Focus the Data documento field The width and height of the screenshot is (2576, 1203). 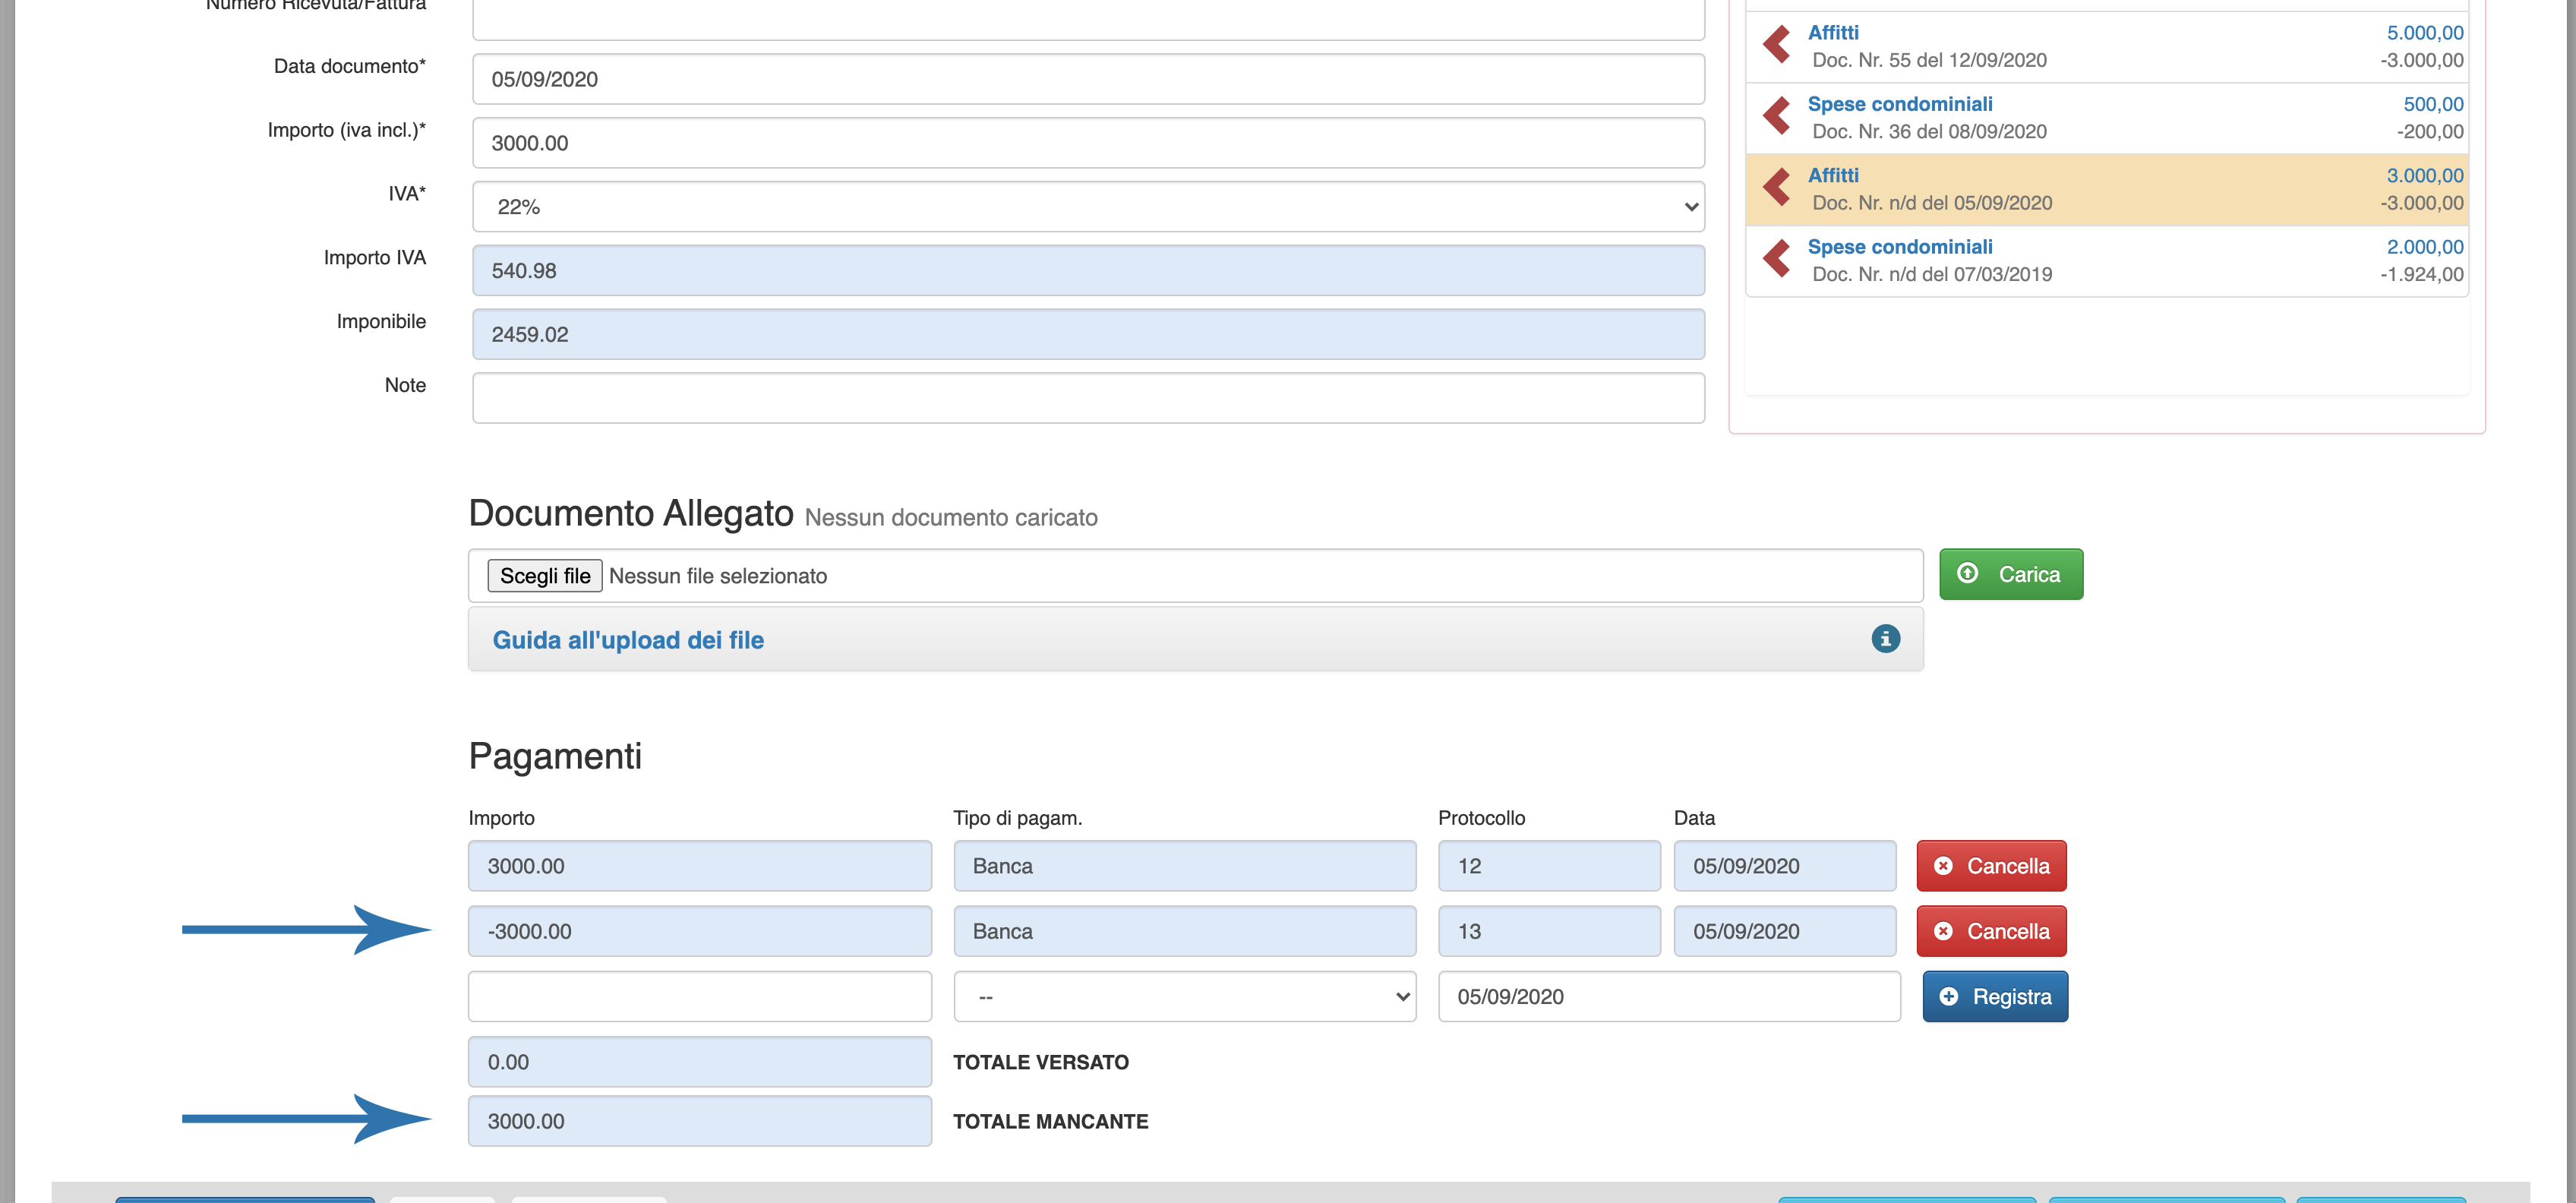tap(1087, 80)
